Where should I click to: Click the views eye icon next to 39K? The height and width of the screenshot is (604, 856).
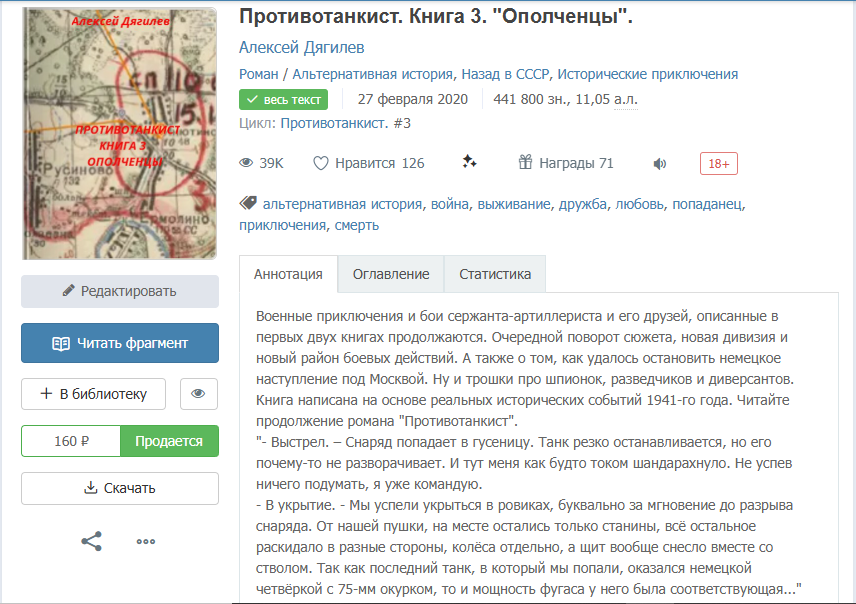[247, 163]
